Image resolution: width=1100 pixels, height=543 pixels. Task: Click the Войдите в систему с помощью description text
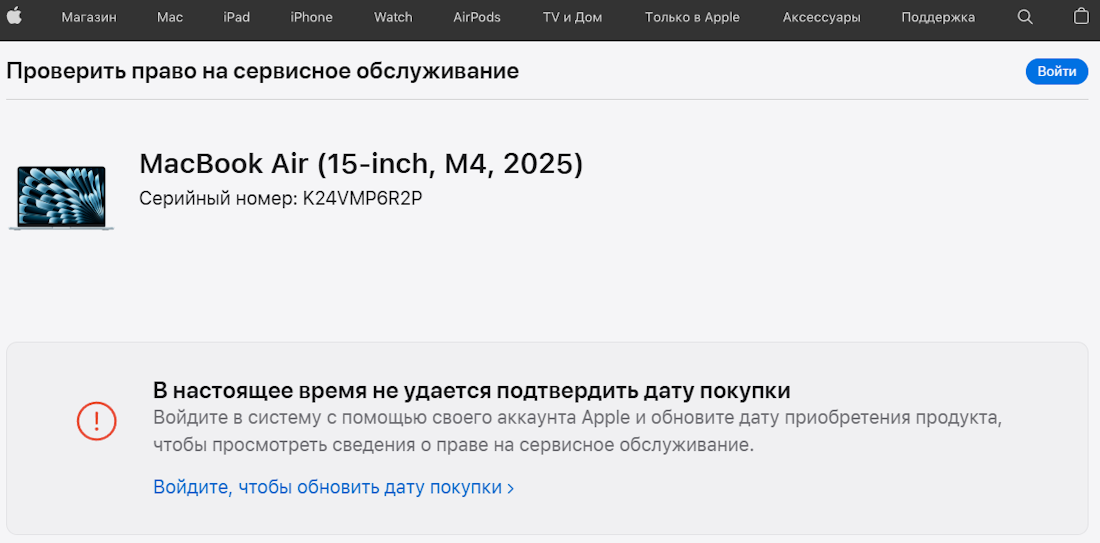(x=577, y=431)
